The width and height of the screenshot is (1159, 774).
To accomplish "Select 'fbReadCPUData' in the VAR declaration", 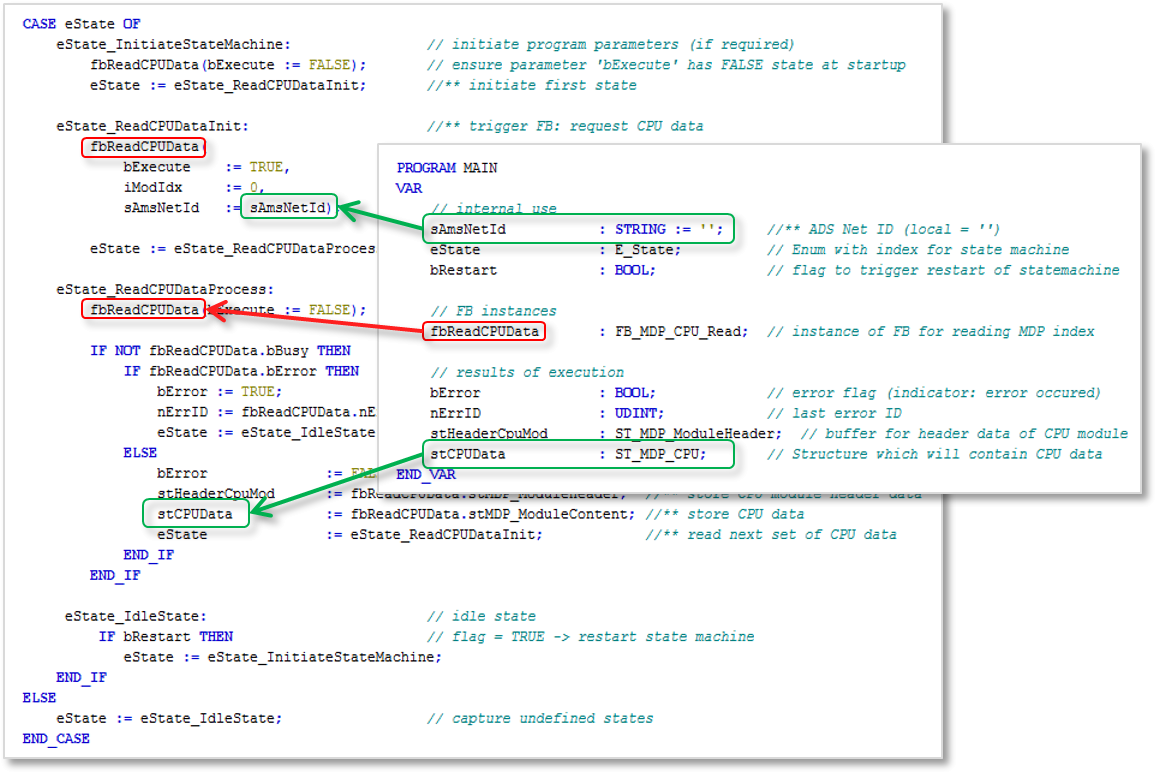I will [x=485, y=331].
